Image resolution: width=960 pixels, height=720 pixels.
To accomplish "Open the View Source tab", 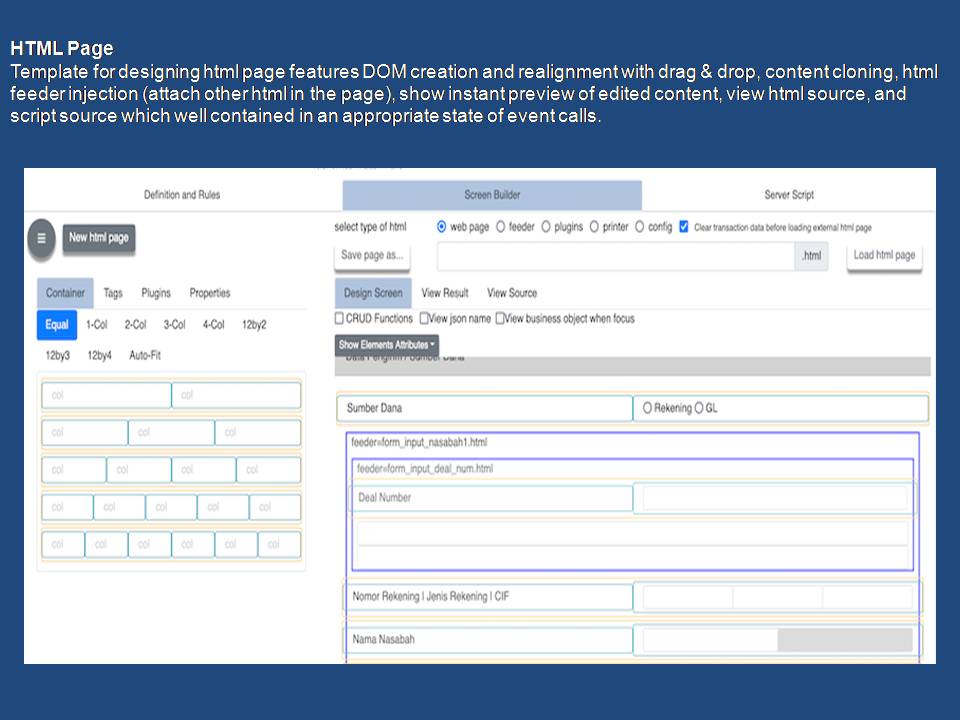I will click(x=511, y=293).
